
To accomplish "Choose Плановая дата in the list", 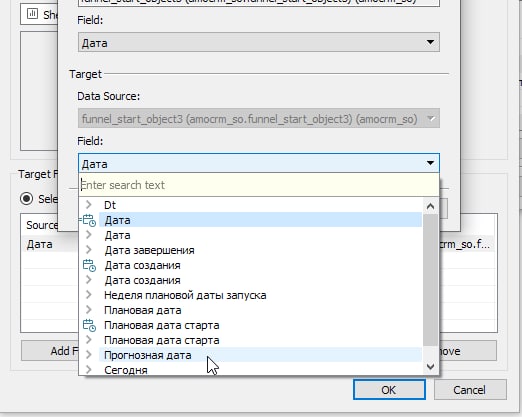I will [260, 310].
